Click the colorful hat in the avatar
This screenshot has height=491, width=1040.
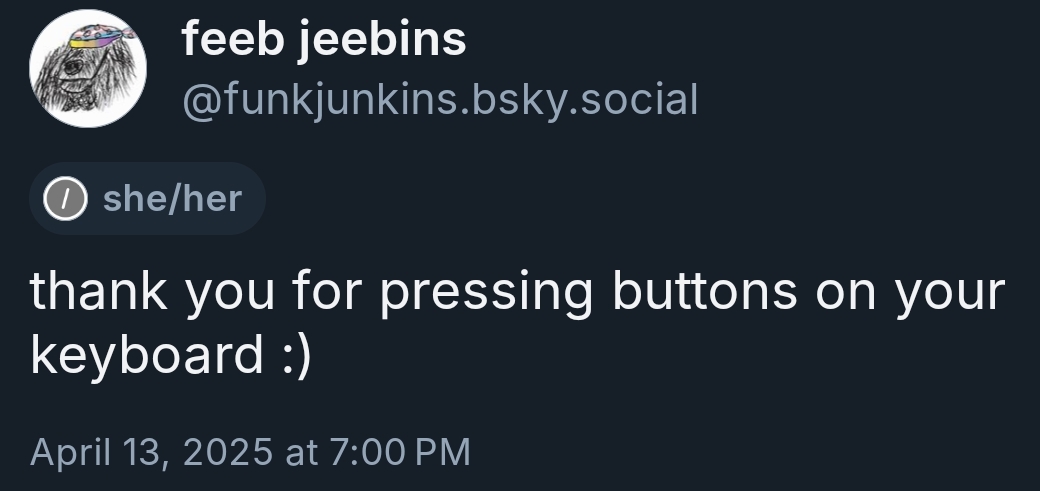(95, 35)
